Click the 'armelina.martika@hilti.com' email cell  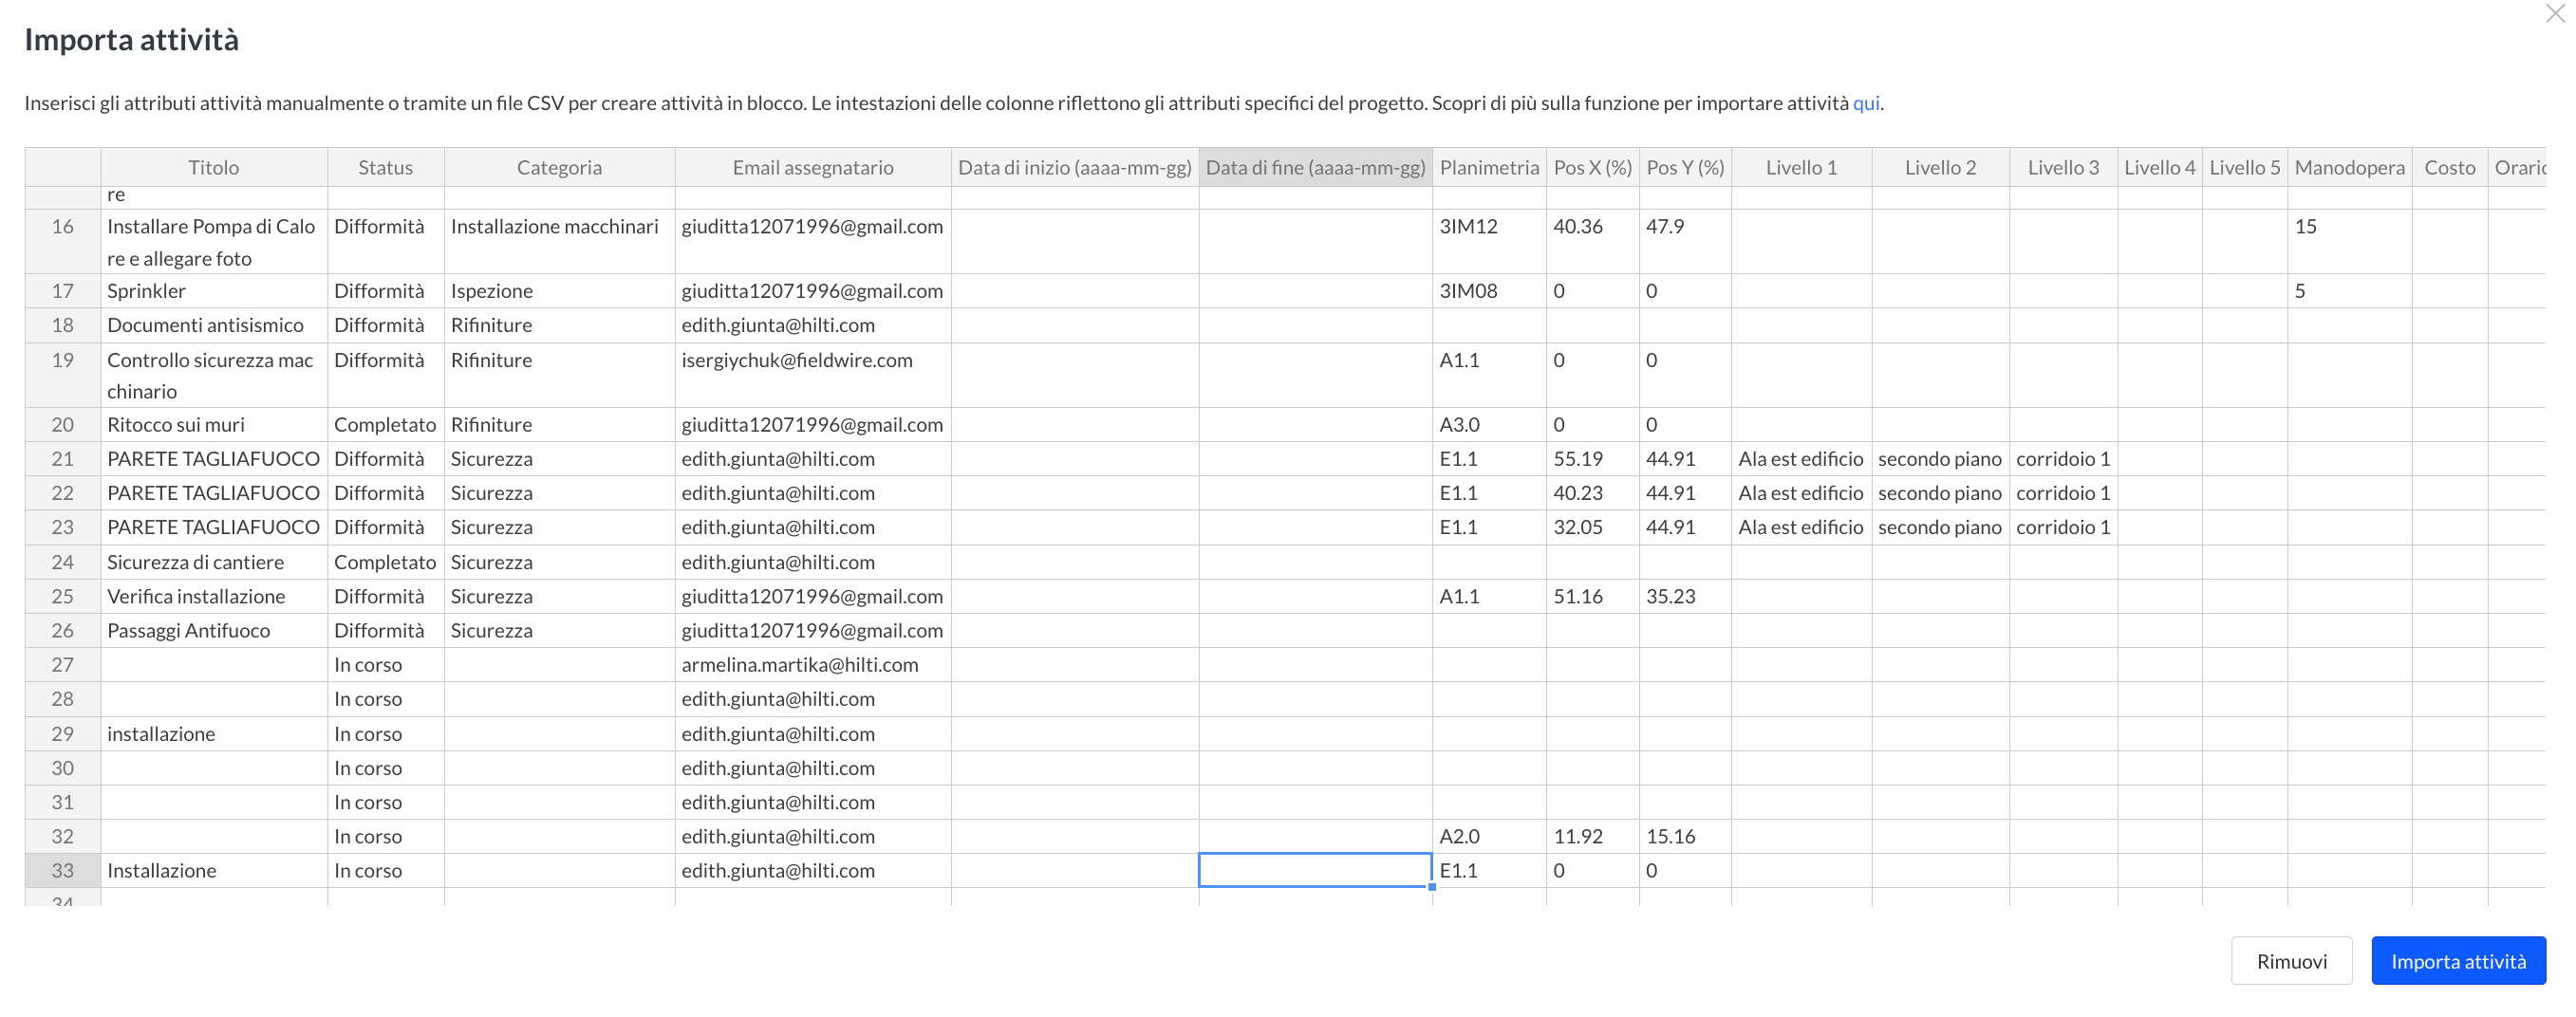813,664
